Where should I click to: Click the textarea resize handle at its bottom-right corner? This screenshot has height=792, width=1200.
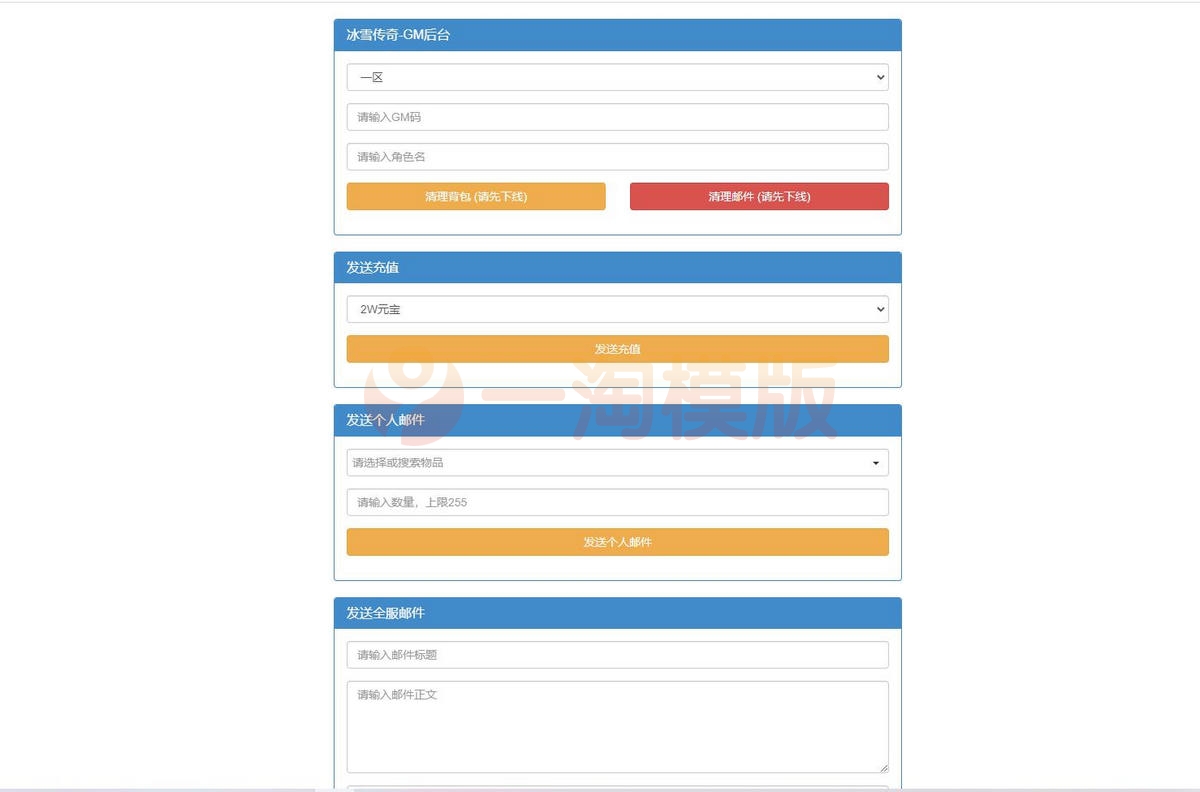885,768
